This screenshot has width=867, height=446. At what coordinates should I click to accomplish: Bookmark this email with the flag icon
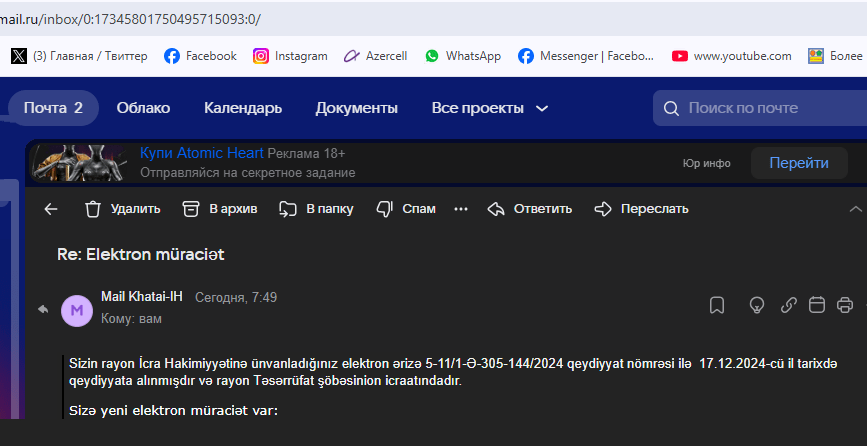716,305
